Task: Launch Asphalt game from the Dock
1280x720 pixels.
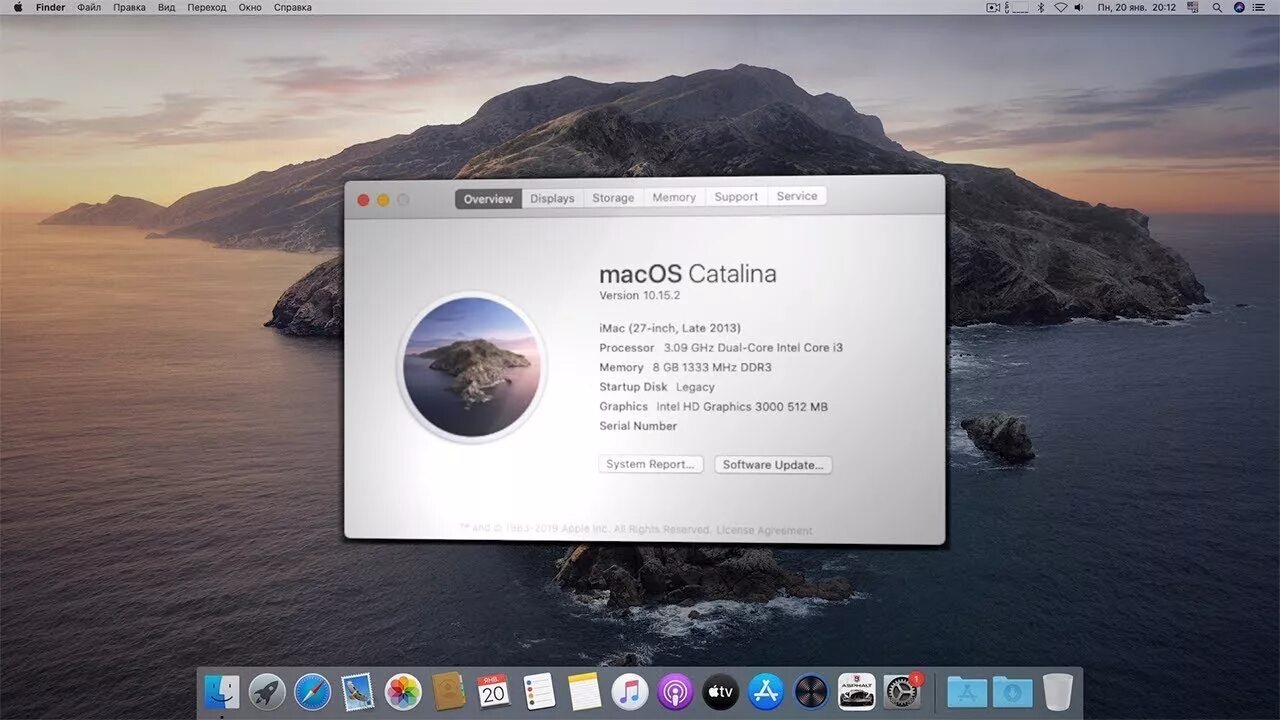Action: 857,692
